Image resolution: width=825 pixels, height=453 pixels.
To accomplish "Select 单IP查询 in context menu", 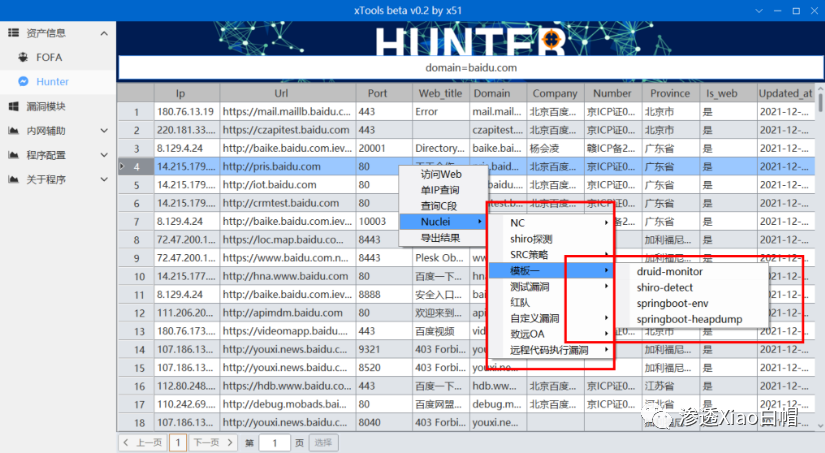I will (441, 190).
